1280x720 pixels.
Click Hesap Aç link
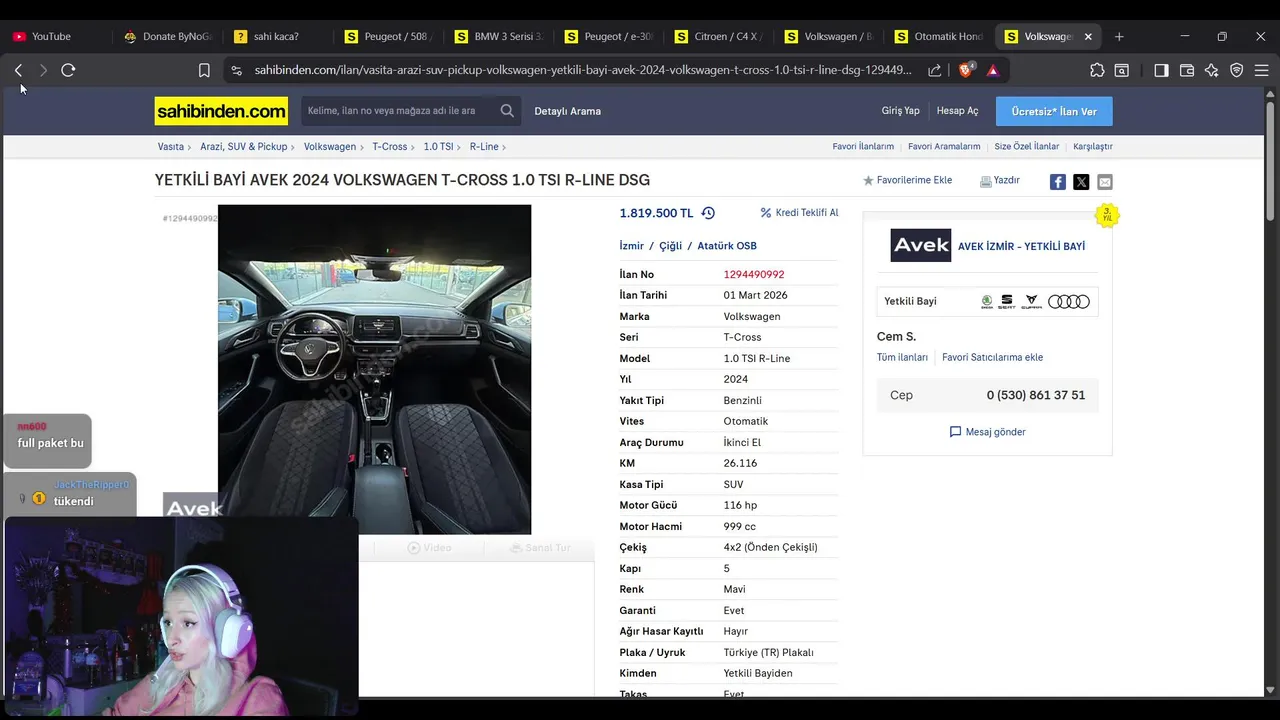[957, 111]
